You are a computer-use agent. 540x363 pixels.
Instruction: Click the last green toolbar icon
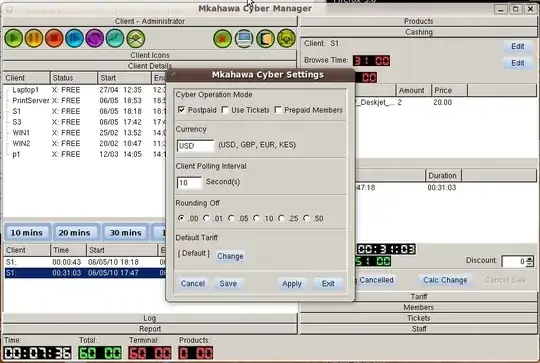click(x=286, y=39)
